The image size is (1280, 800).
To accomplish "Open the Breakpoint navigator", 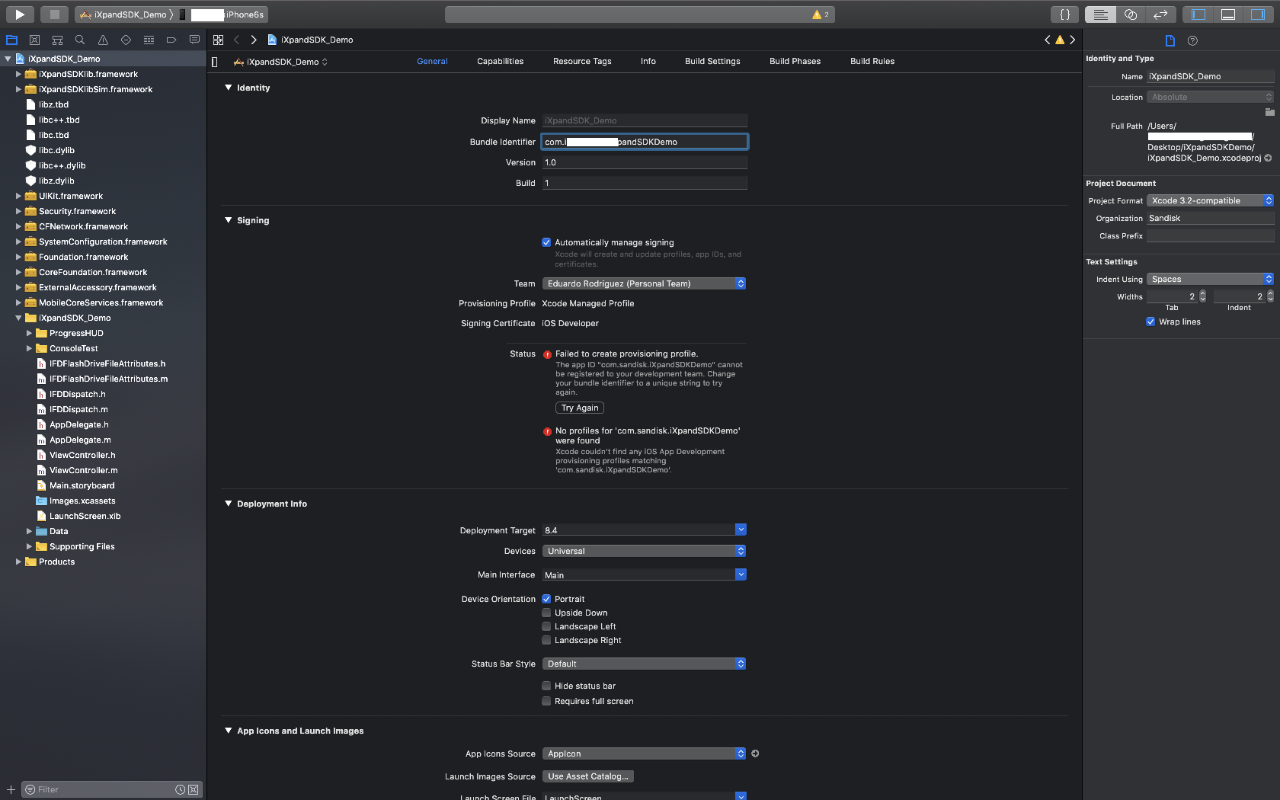I will (x=171, y=40).
